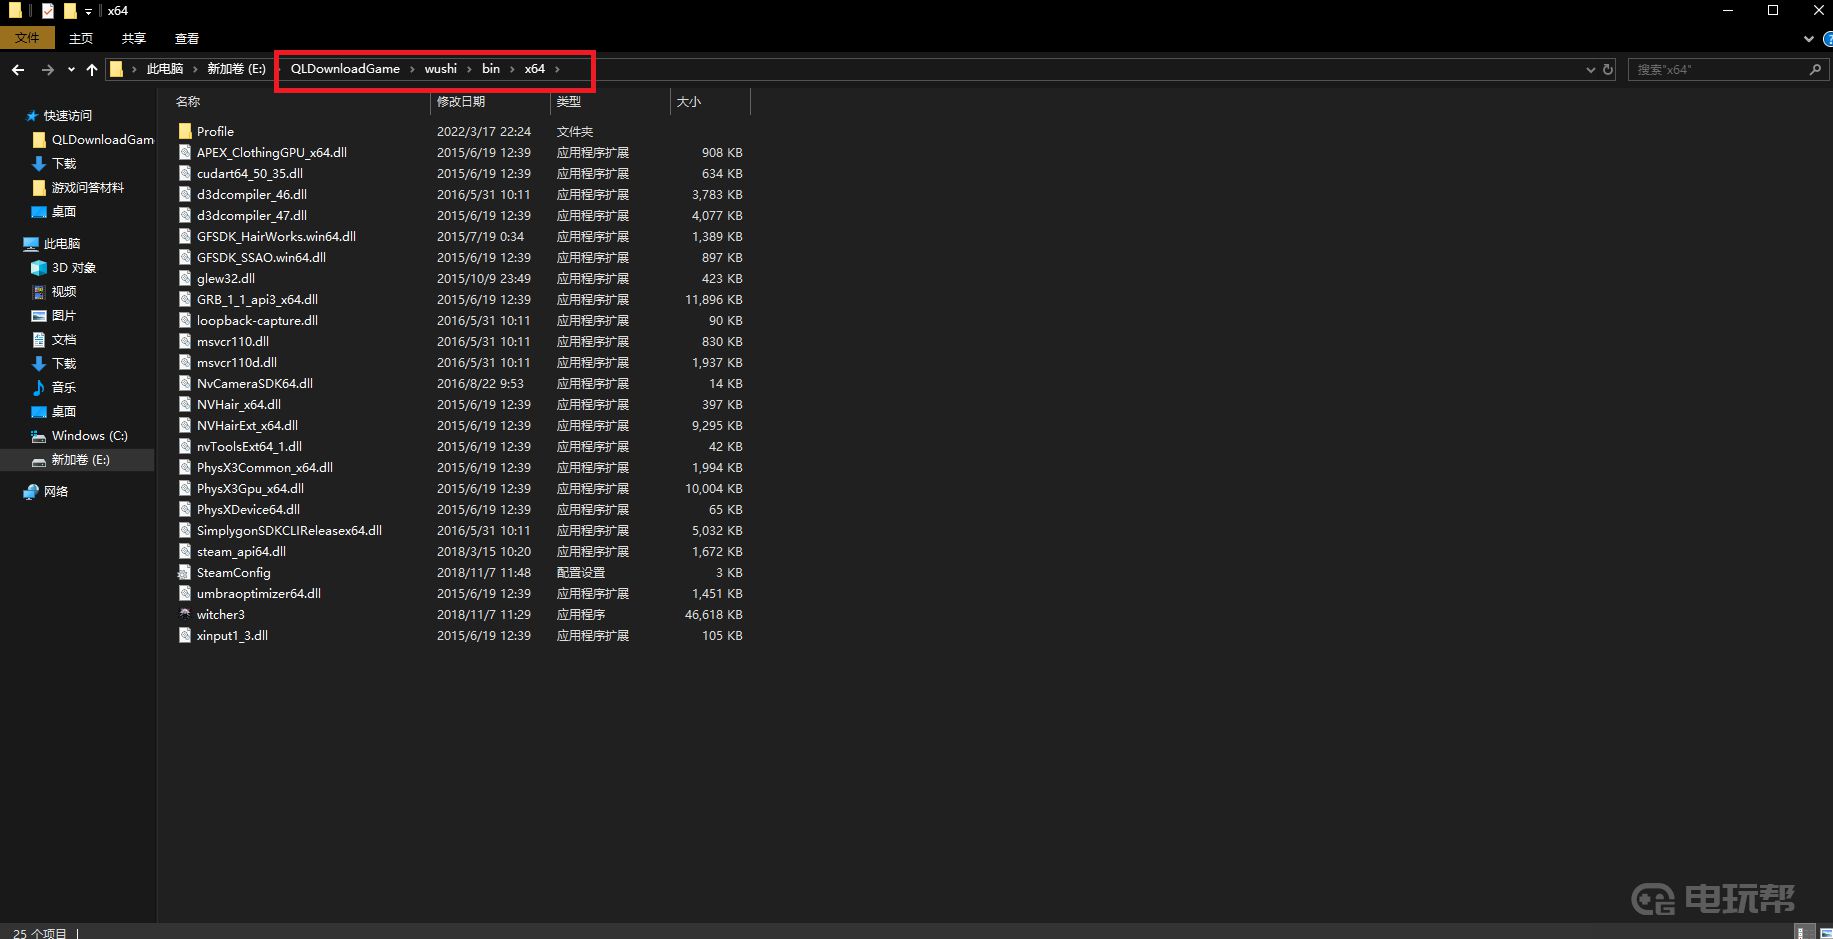This screenshot has width=1833, height=939.
Task: Select xinput1_3.dll file name
Action: click(x=232, y=635)
